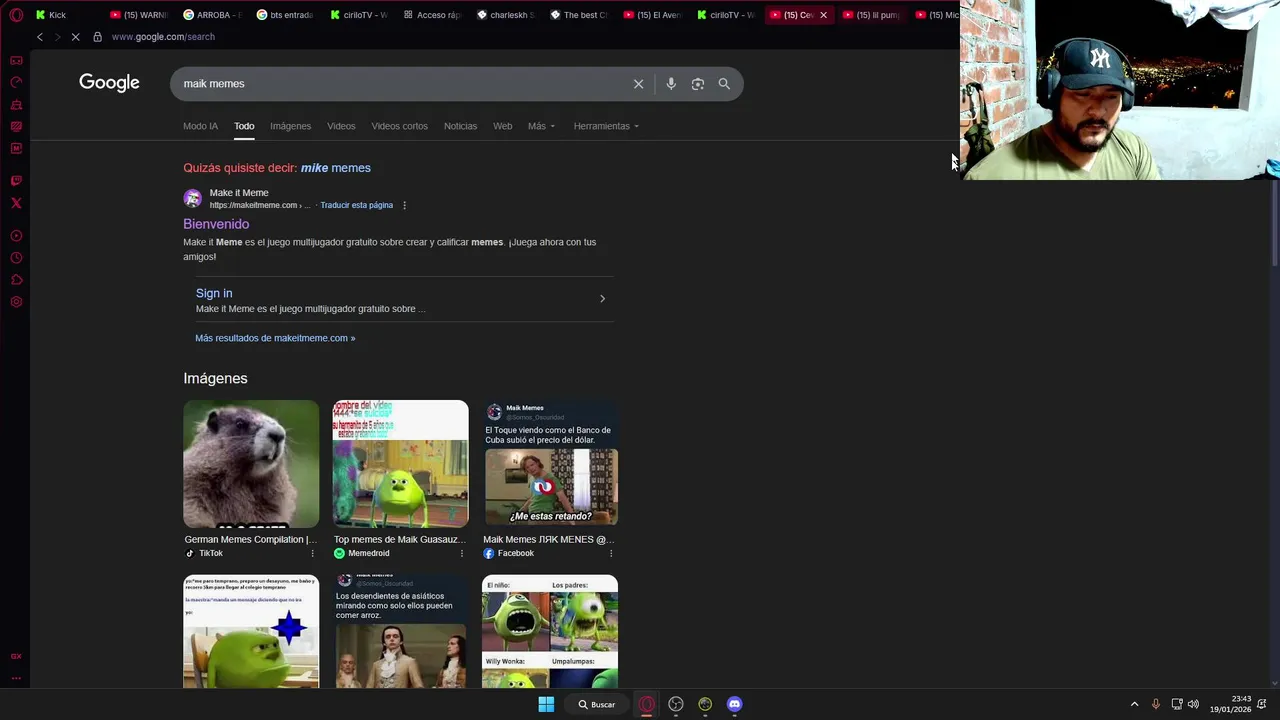Open Discord from the taskbar
Image resolution: width=1280 pixels, height=720 pixels.
735,704
